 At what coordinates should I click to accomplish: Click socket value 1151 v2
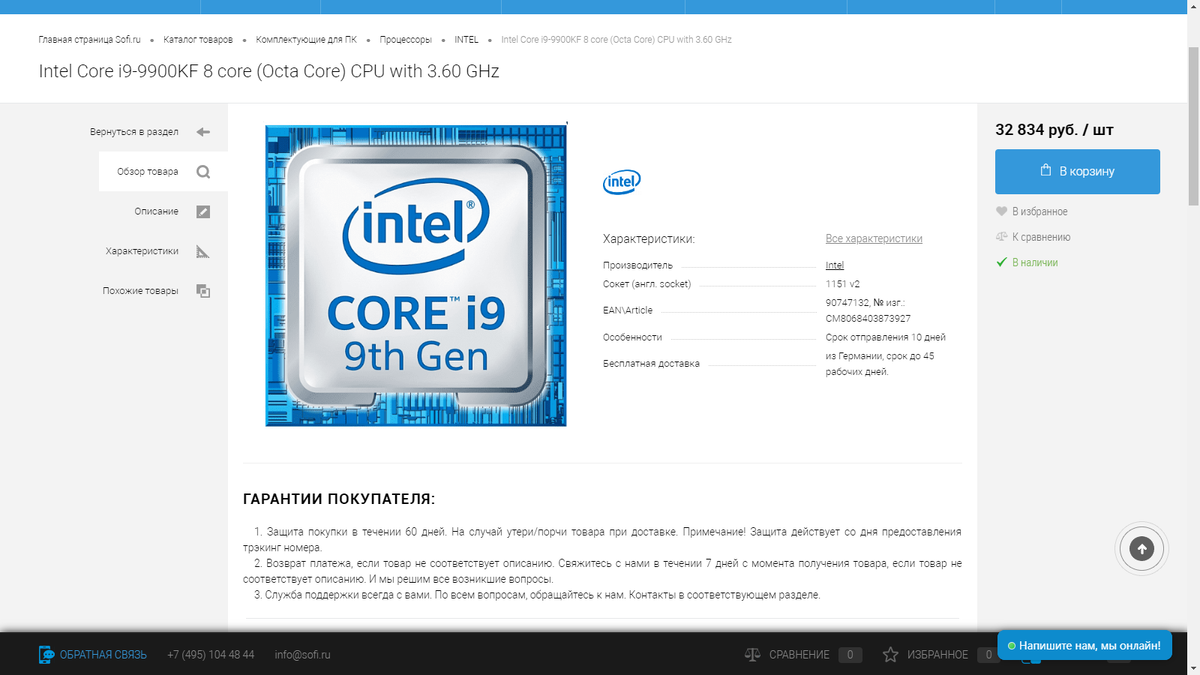[x=843, y=284]
